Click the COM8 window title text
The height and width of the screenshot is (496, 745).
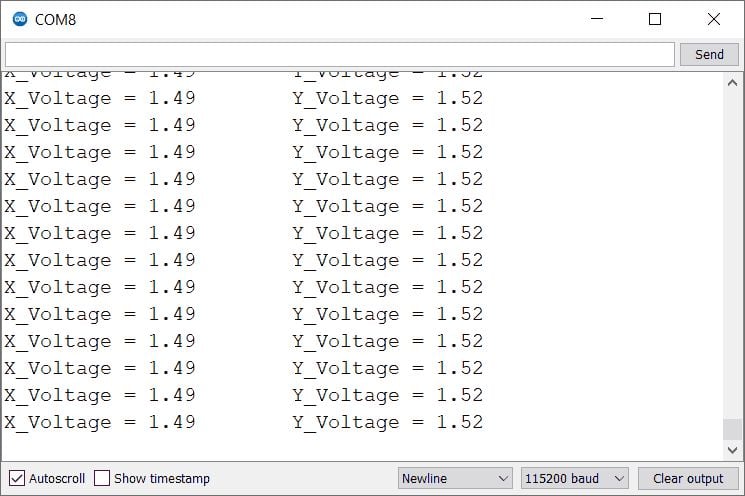55,19
